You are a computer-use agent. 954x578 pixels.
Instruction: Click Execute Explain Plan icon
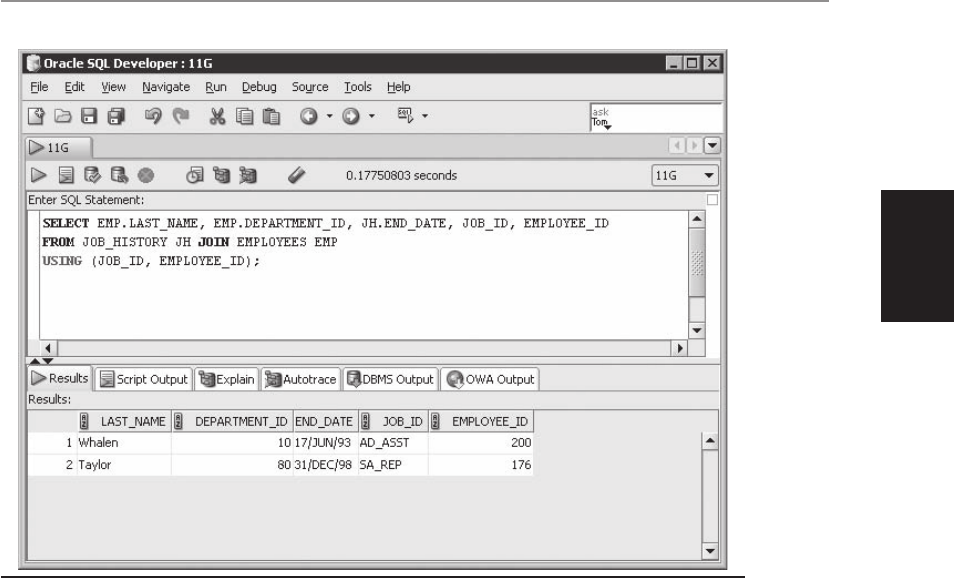221,175
